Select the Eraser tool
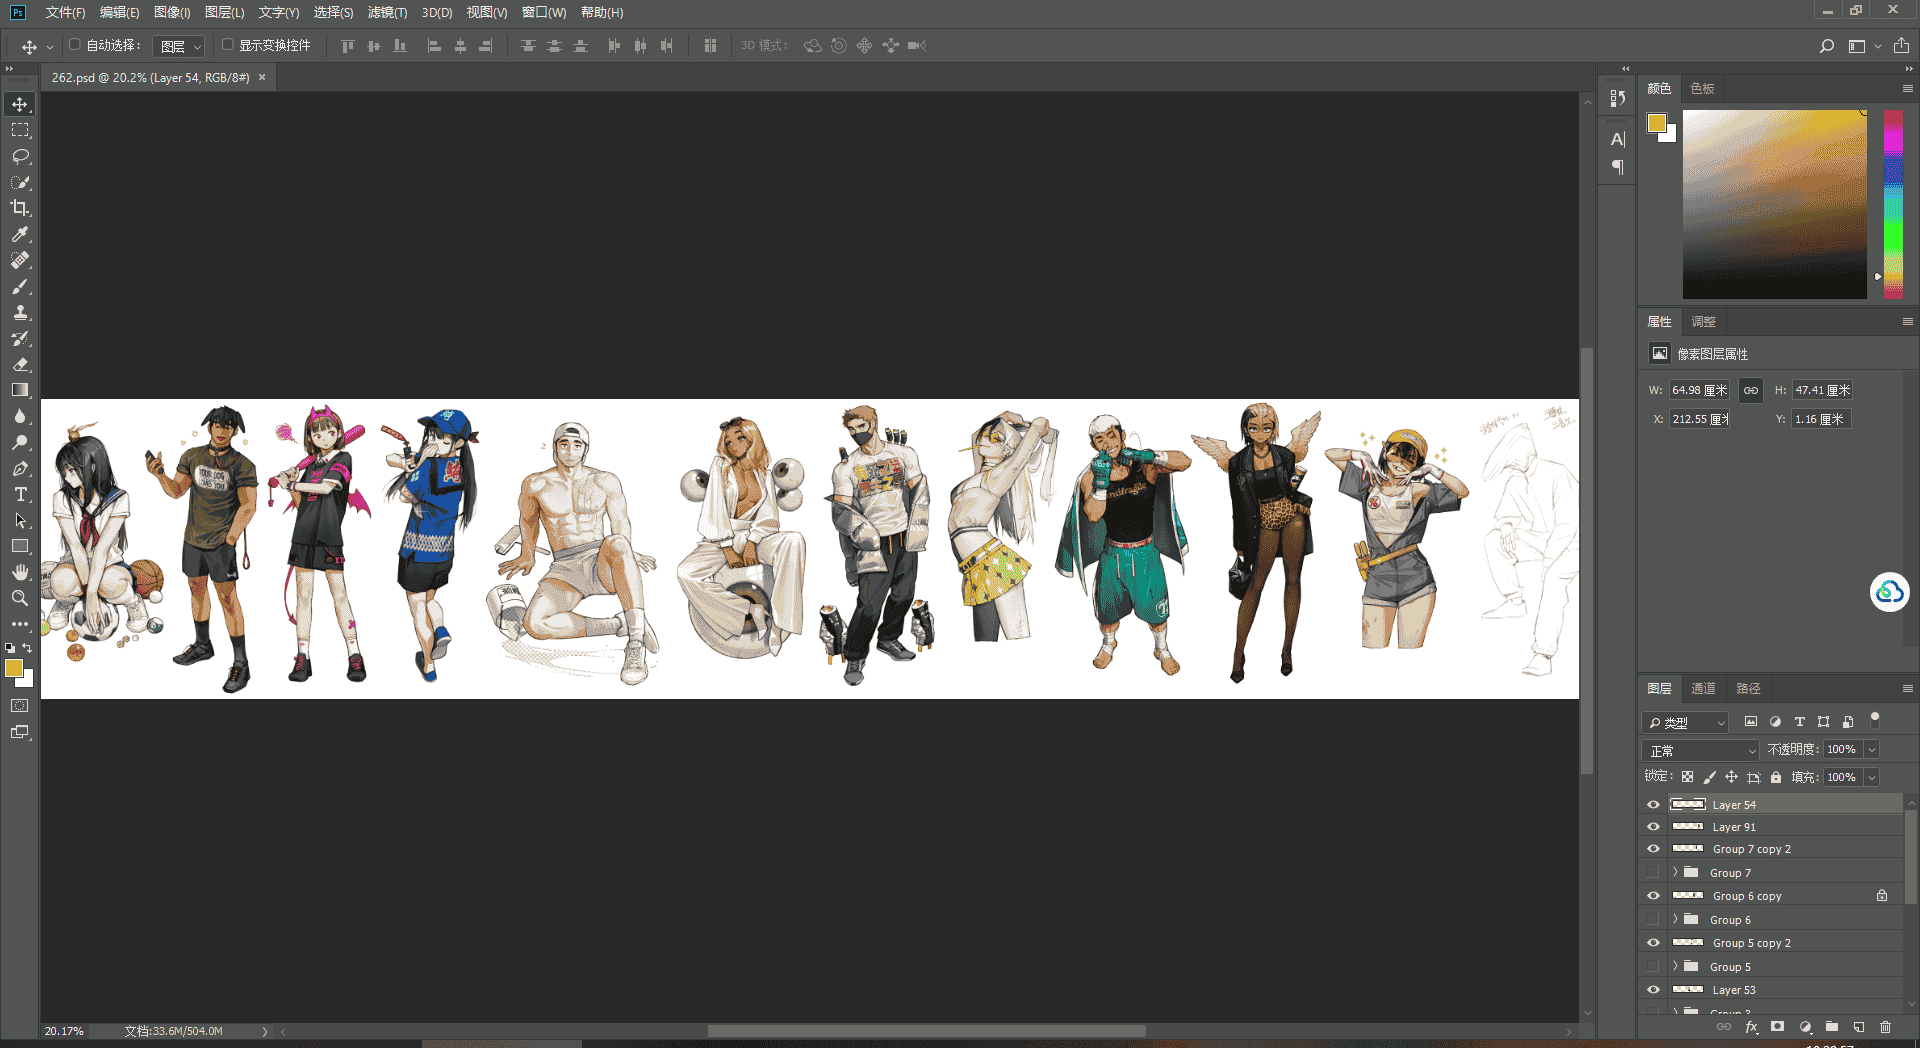Screen dimensions: 1920x1048 pos(20,364)
